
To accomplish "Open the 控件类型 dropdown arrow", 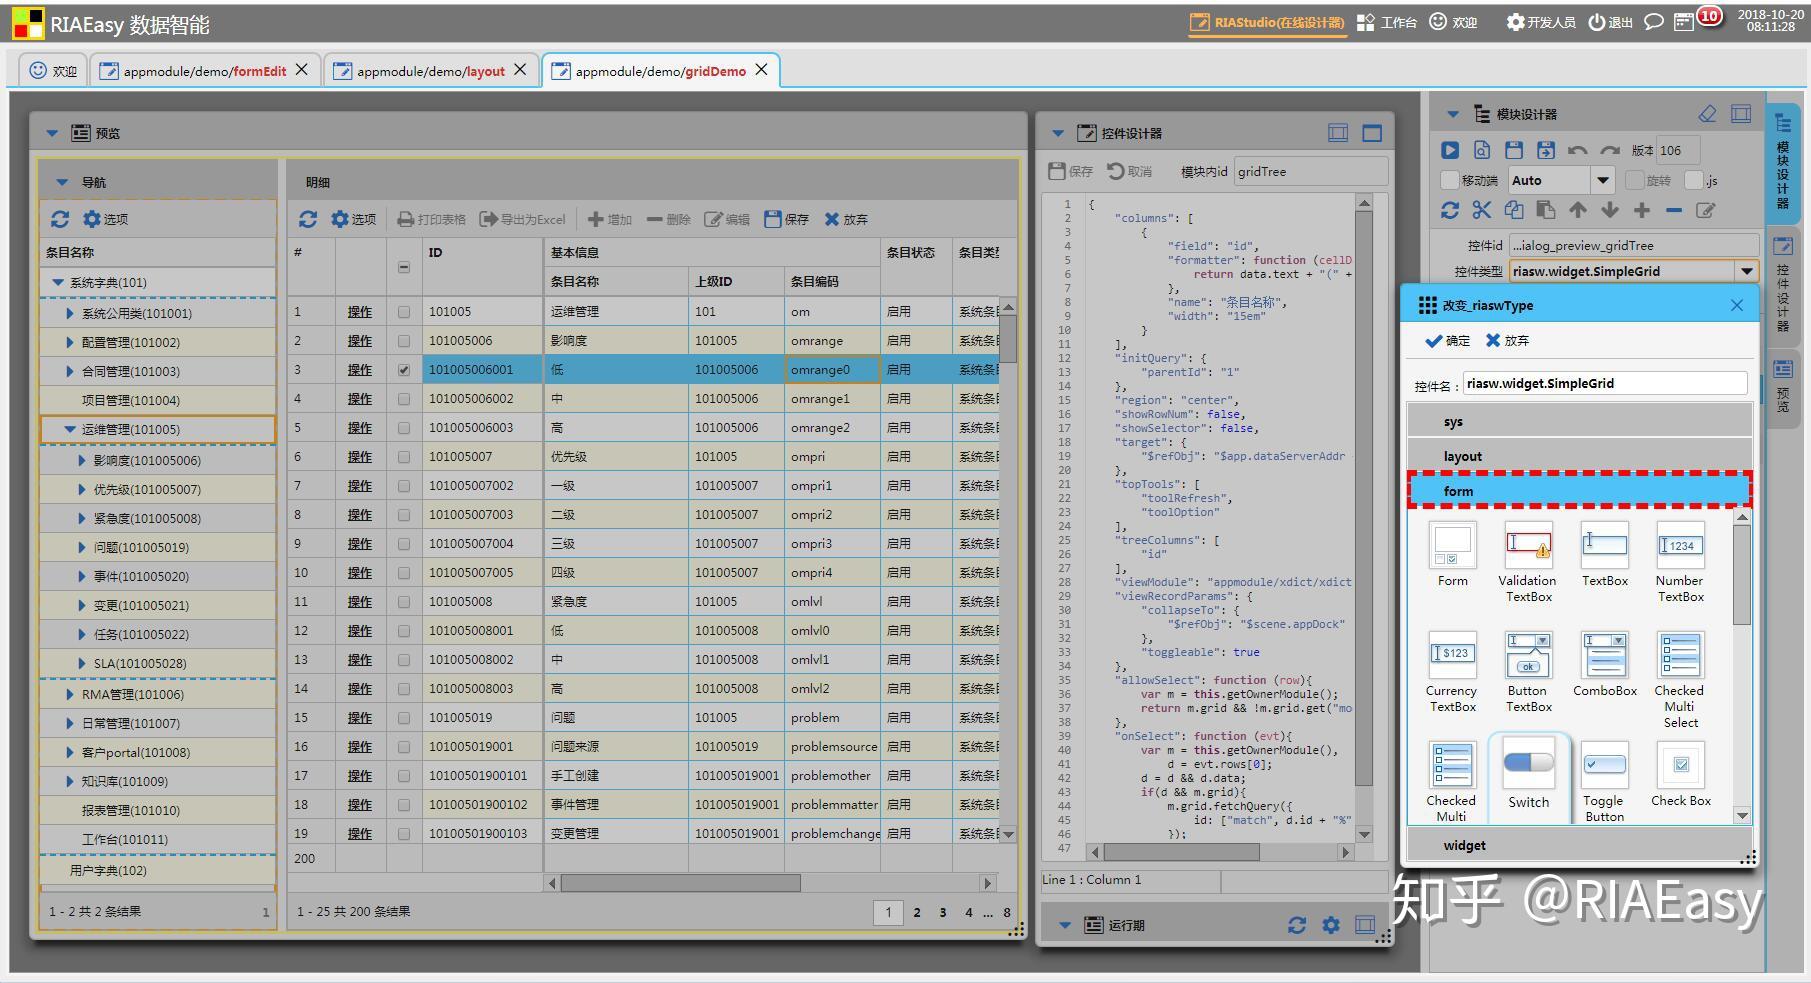I will tap(1746, 271).
